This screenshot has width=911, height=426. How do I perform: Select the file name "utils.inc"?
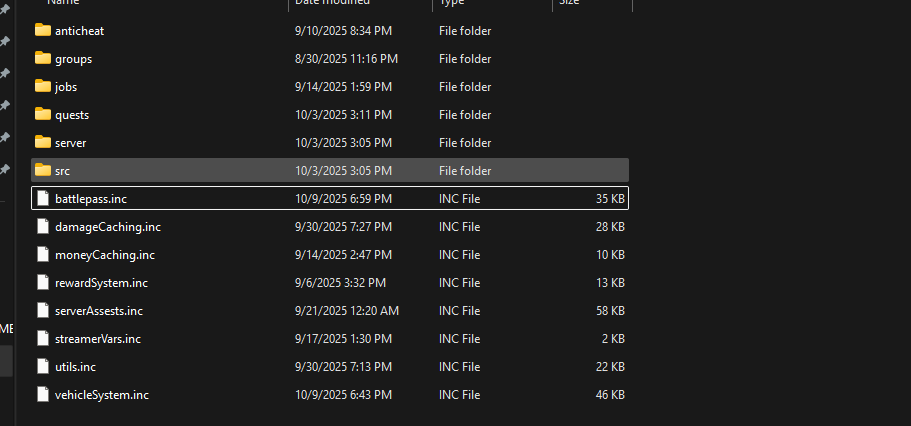coord(76,367)
